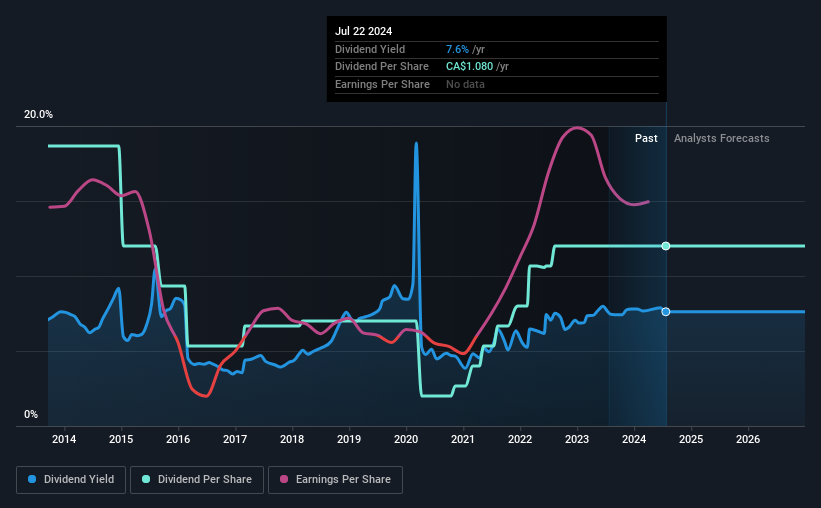The height and width of the screenshot is (508, 821).
Task: Click the 2017 x-axis label
Action: (235, 439)
